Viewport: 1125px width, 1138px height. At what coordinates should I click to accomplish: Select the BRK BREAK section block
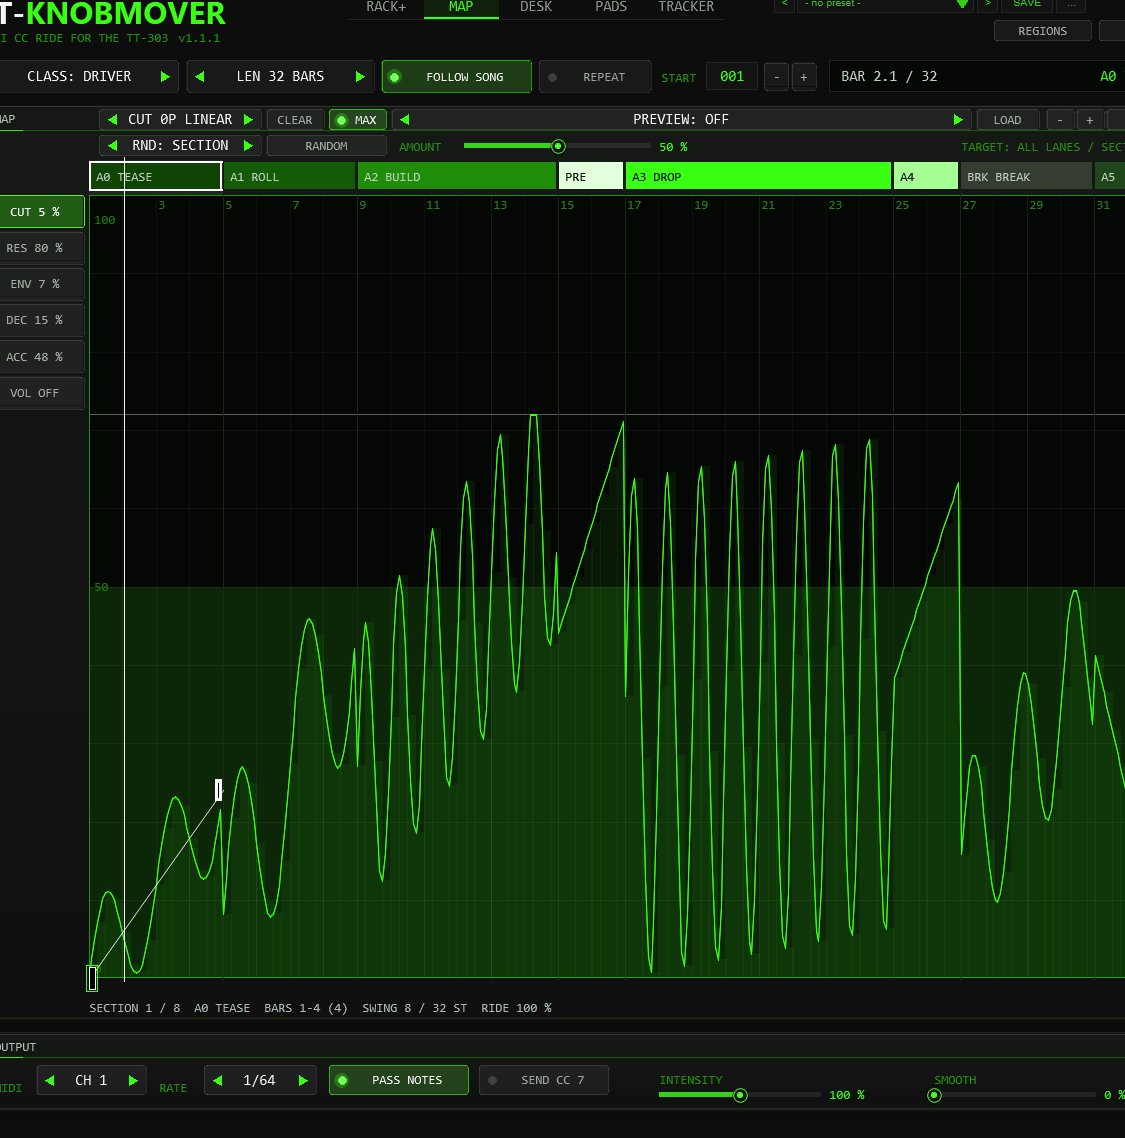[x=1026, y=176]
